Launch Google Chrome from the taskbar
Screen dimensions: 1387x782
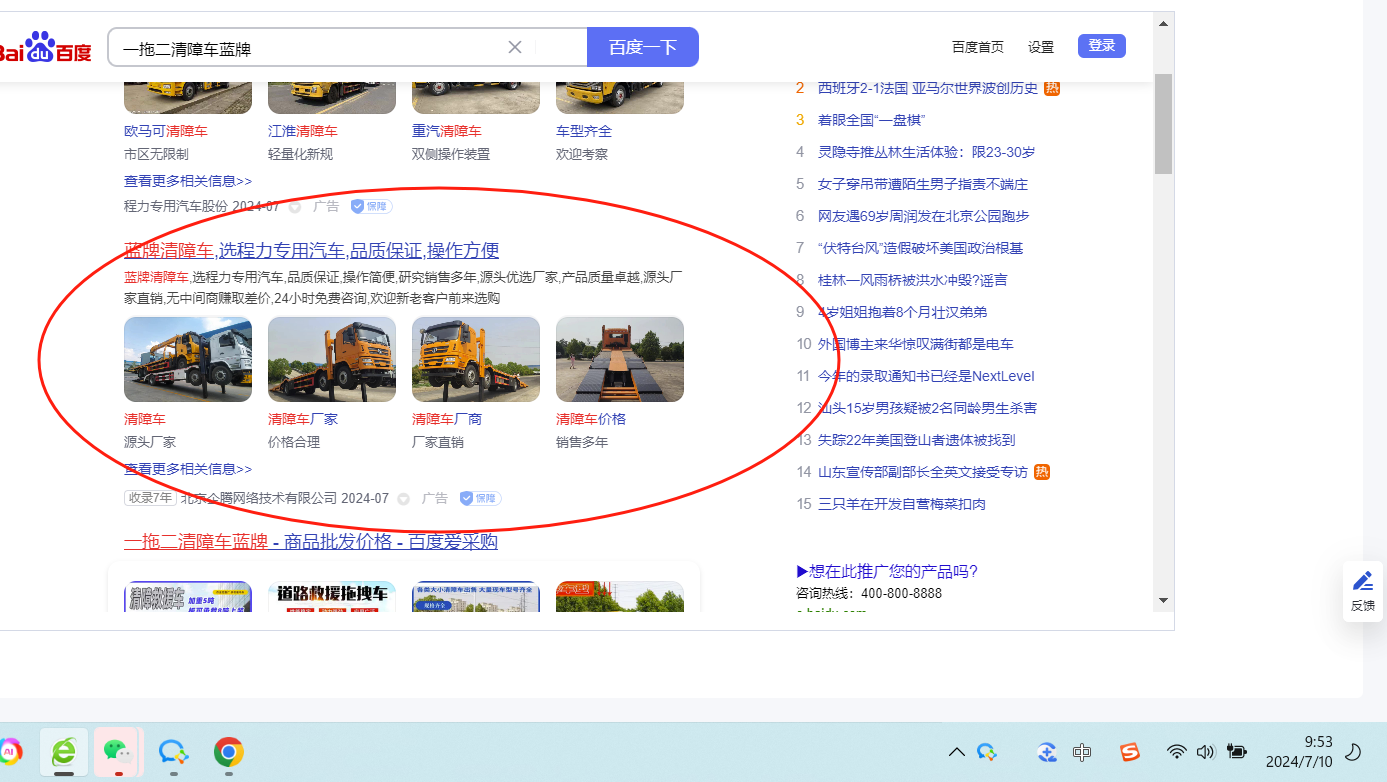tap(229, 752)
